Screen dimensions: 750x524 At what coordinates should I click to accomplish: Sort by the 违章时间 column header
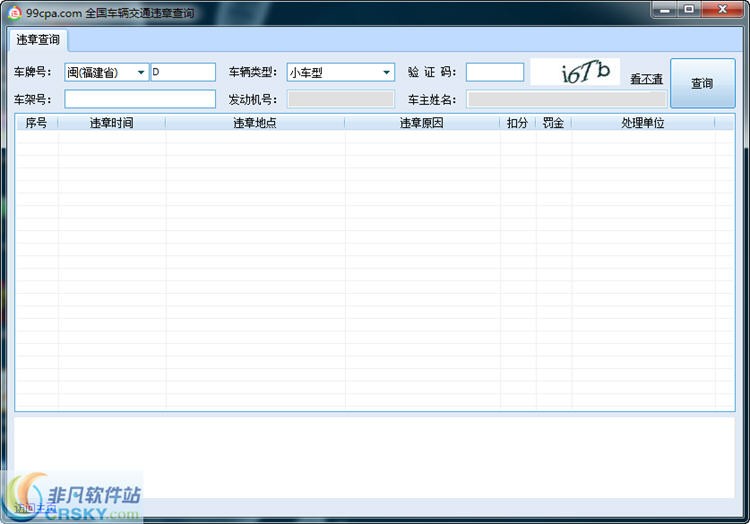(x=111, y=123)
